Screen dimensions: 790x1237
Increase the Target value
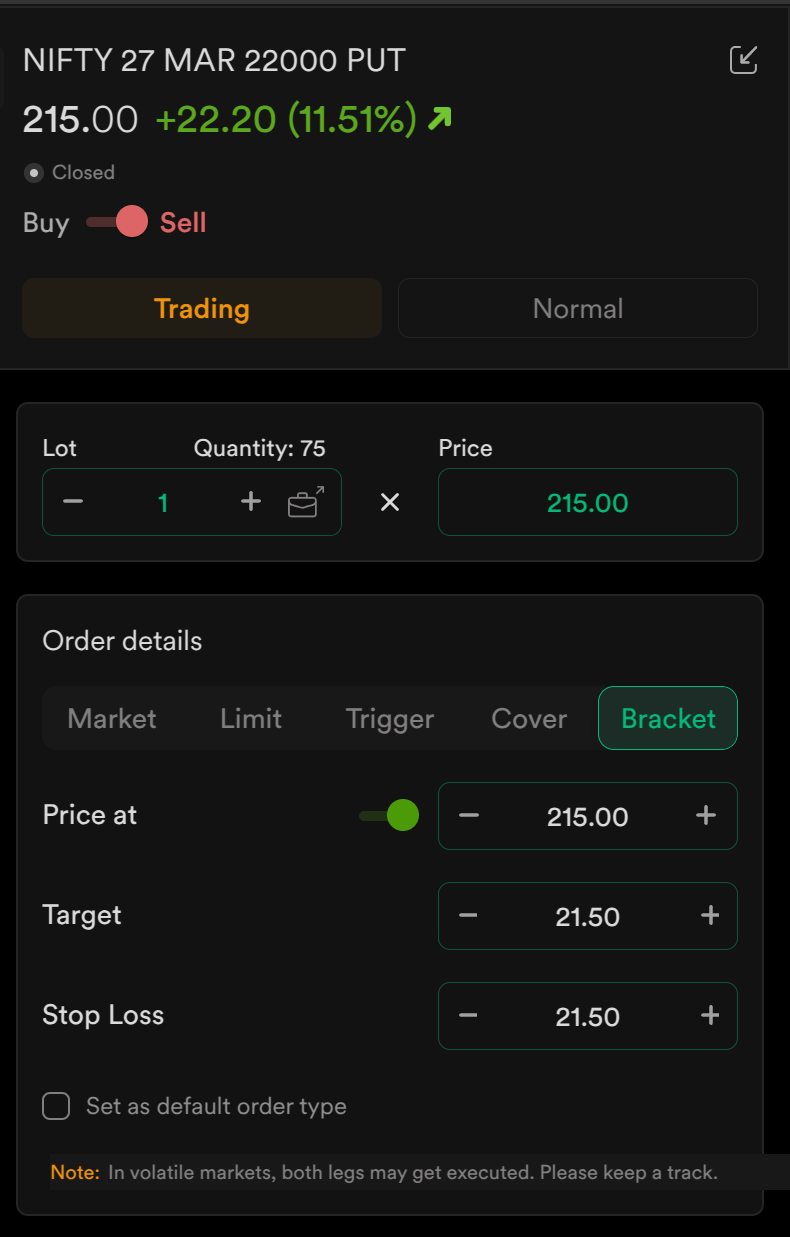(x=710, y=916)
